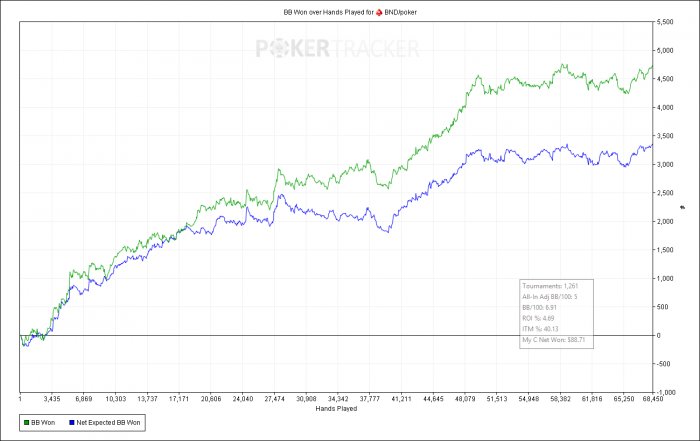The width and height of the screenshot is (700, 441).
Task: Click the 41,211 x-axis tick label
Action: click(x=401, y=399)
